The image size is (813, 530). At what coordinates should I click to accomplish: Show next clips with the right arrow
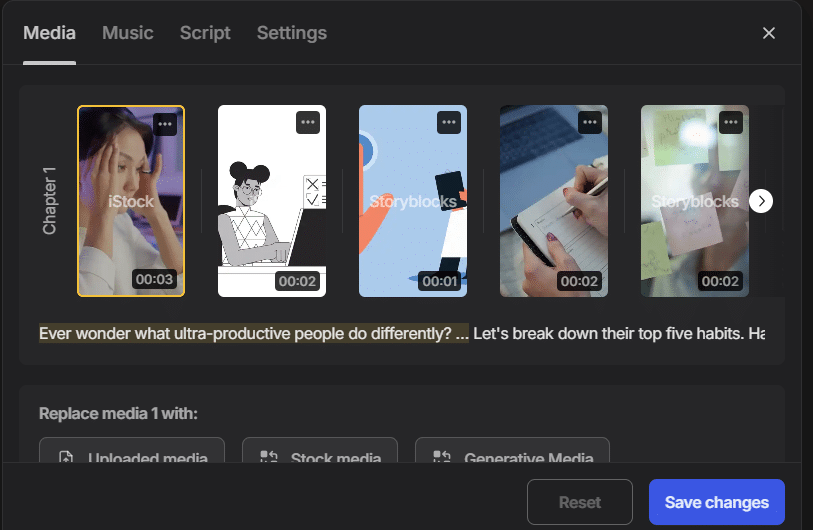[x=761, y=201]
